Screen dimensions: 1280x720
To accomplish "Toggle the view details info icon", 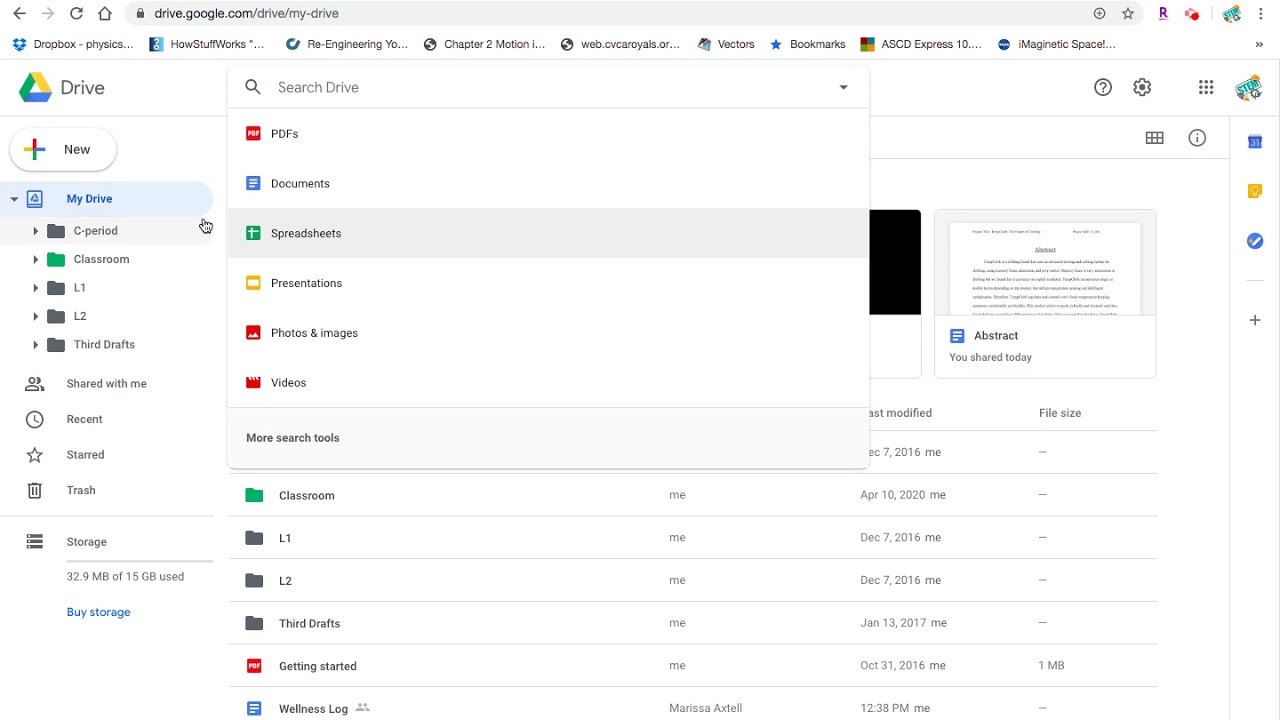I will click(x=1197, y=138).
